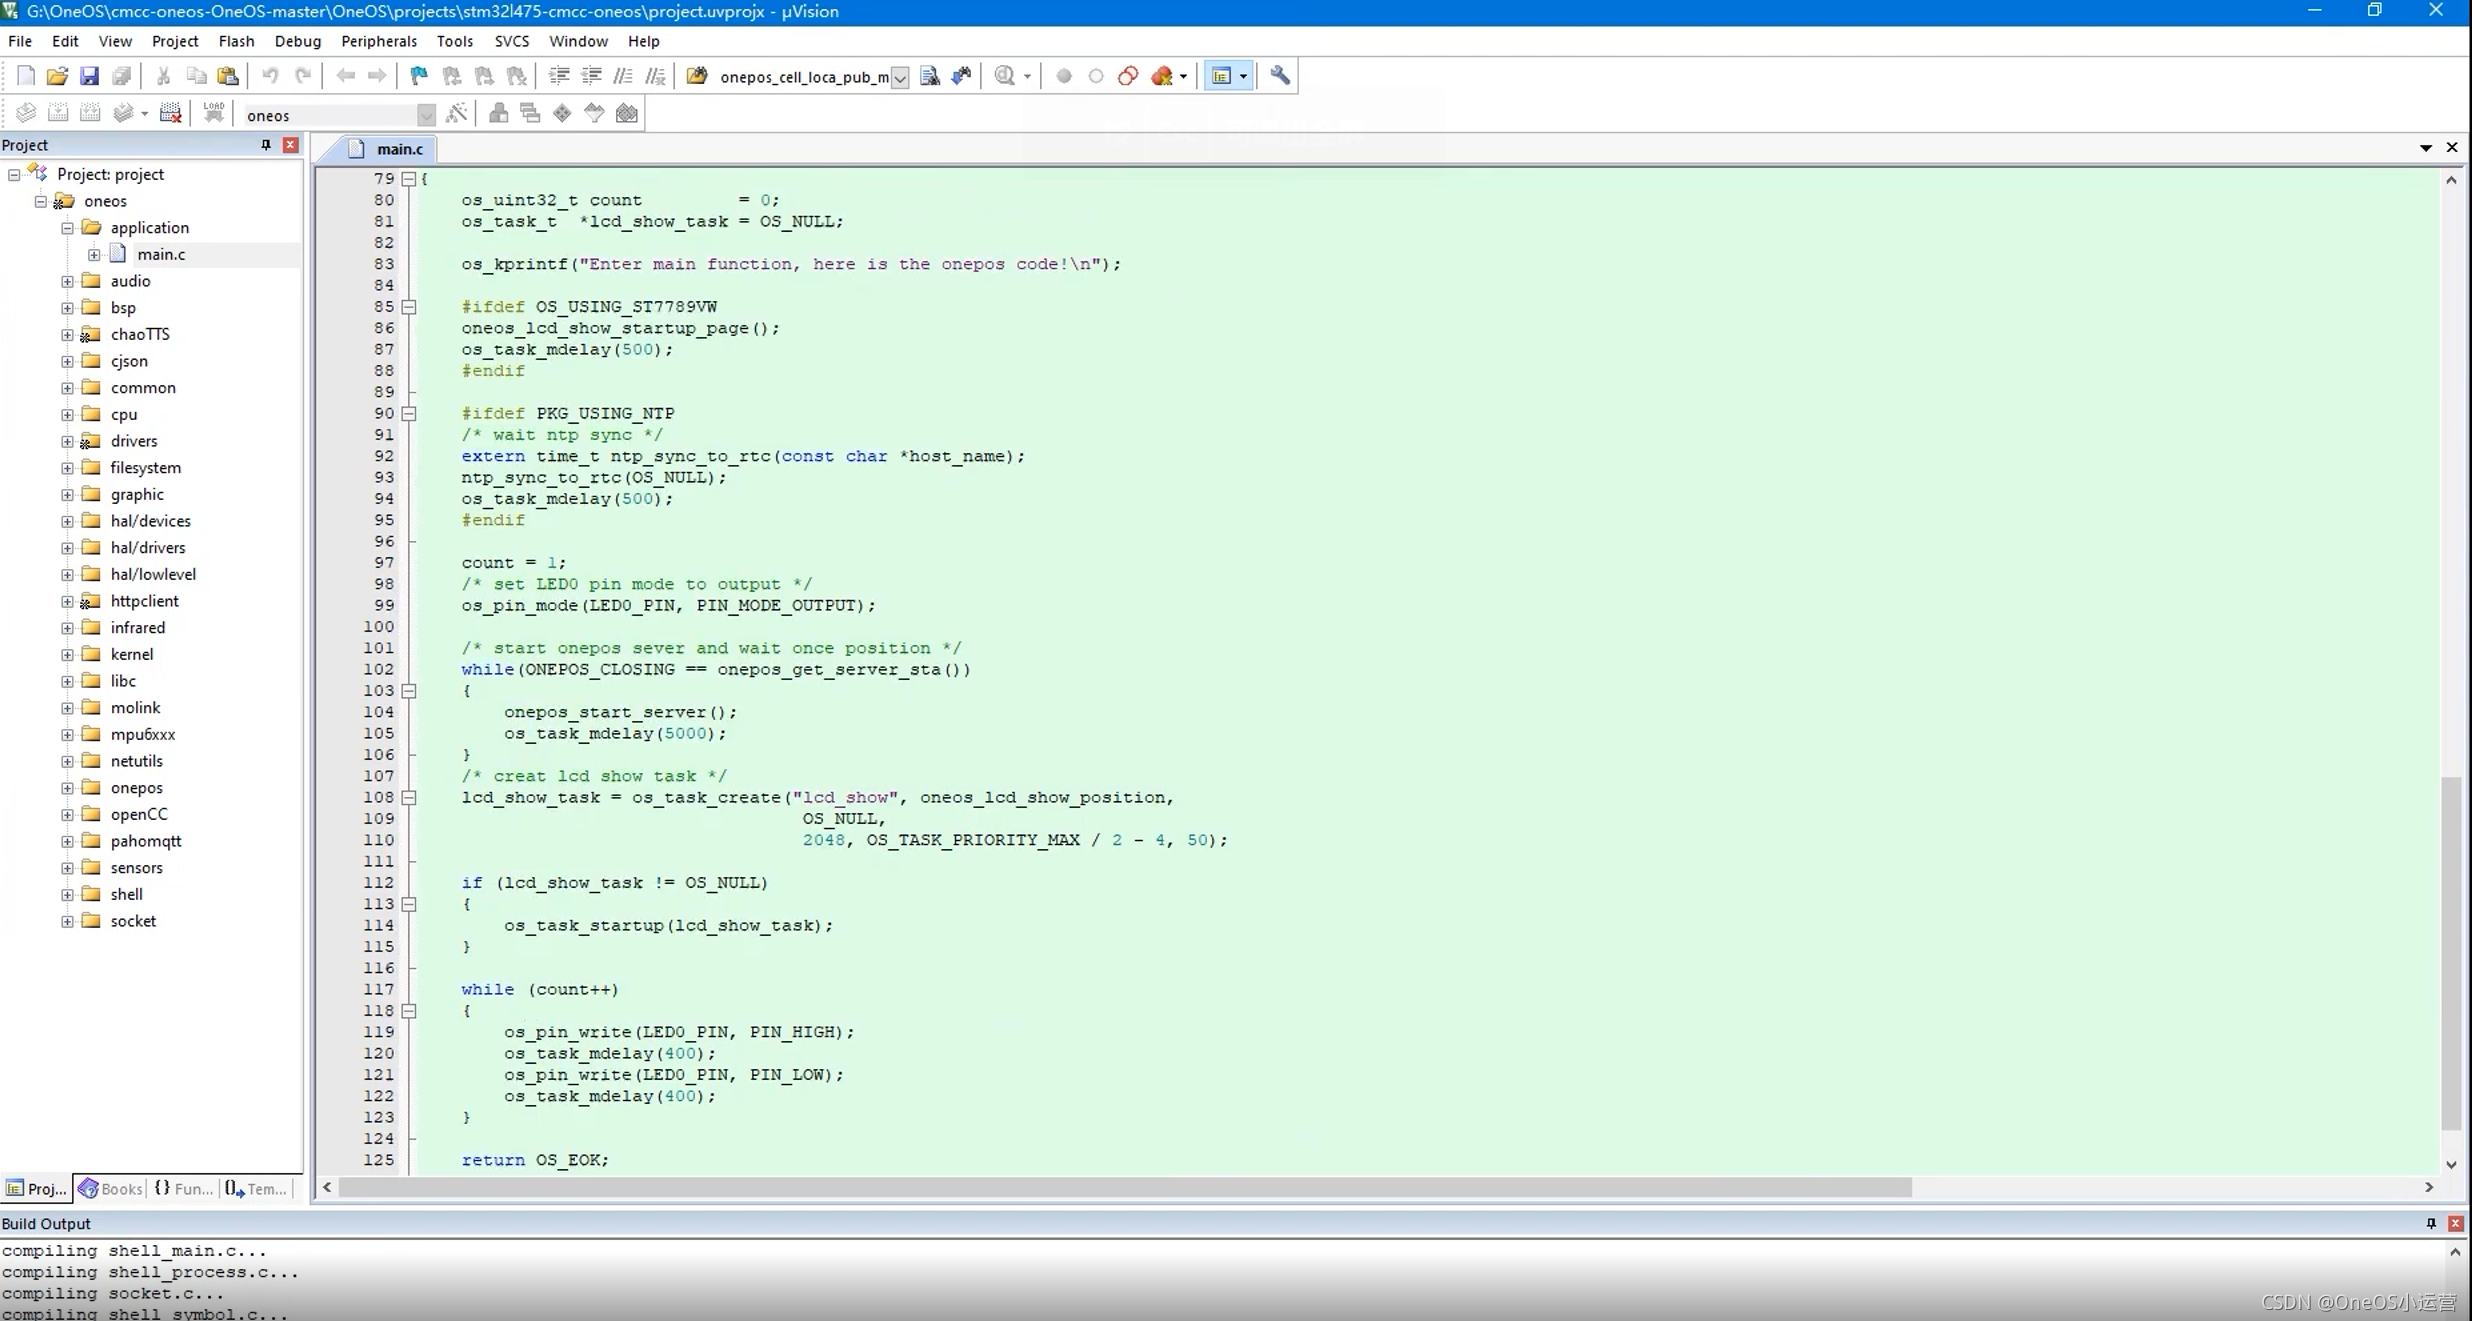Click the Save file toolbar icon

89,76
